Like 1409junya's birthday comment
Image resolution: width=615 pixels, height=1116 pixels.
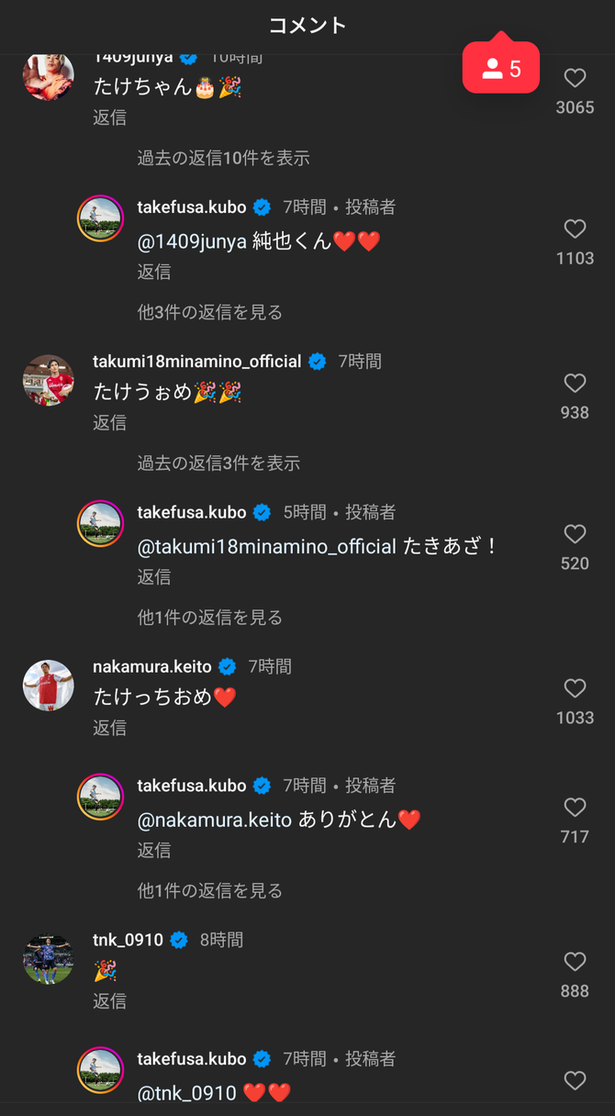click(574, 78)
